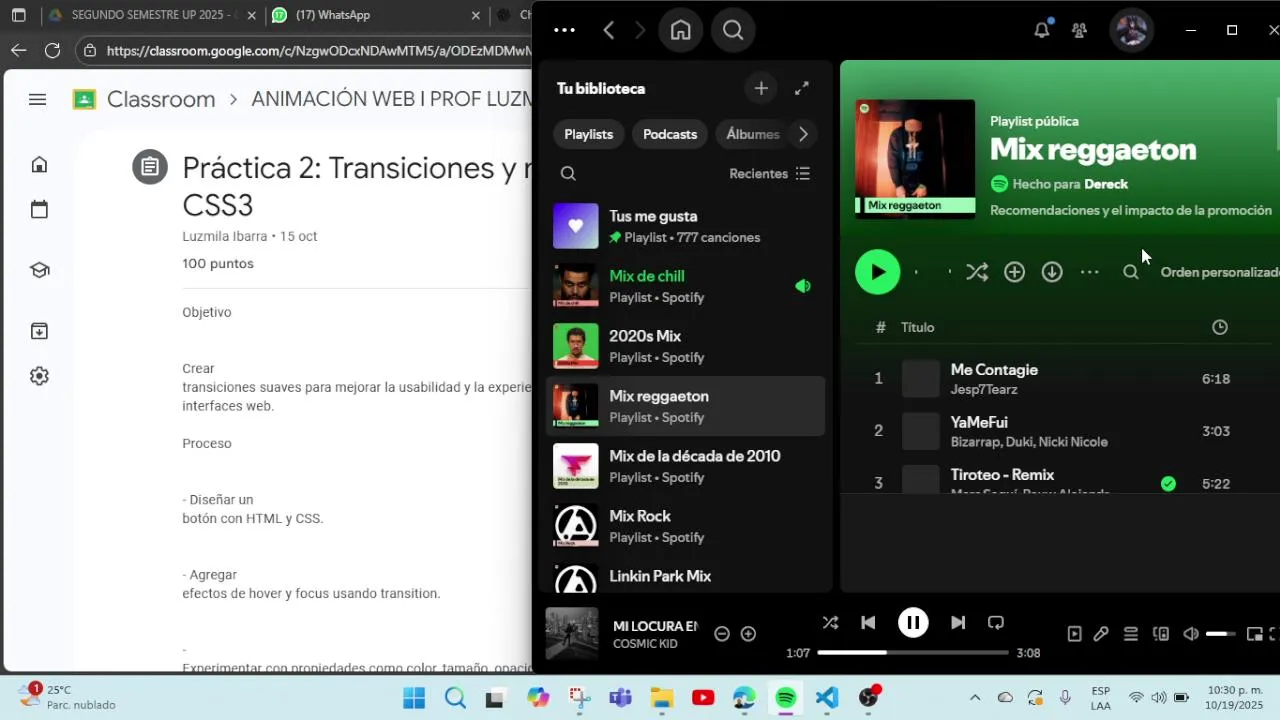1280x720 pixels.
Task: Open Mix de la década de 2010
Action: (x=686, y=466)
